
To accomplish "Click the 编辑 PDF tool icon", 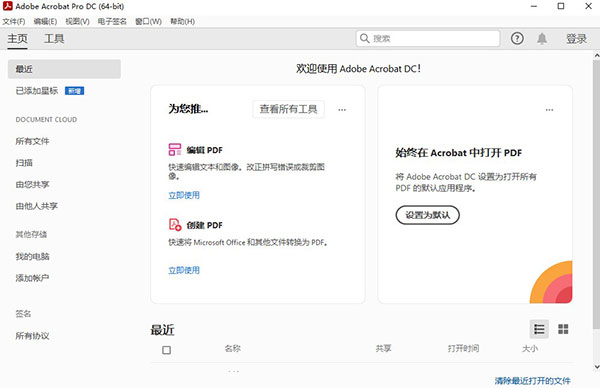I will pos(175,149).
